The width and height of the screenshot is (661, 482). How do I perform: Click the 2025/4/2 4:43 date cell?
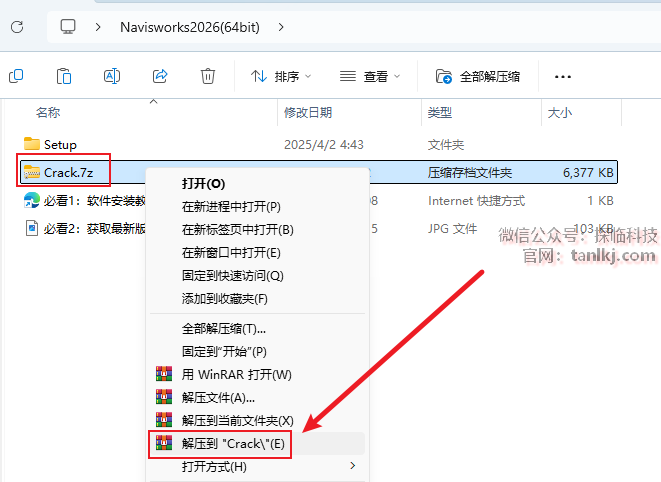324,145
